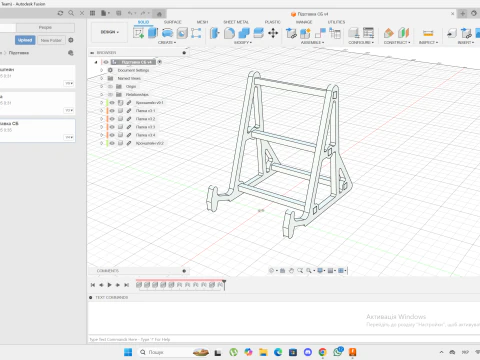Image resolution: width=480 pixels, height=360 pixels.
Task: Select the Press Pull tool
Action: [215, 33]
